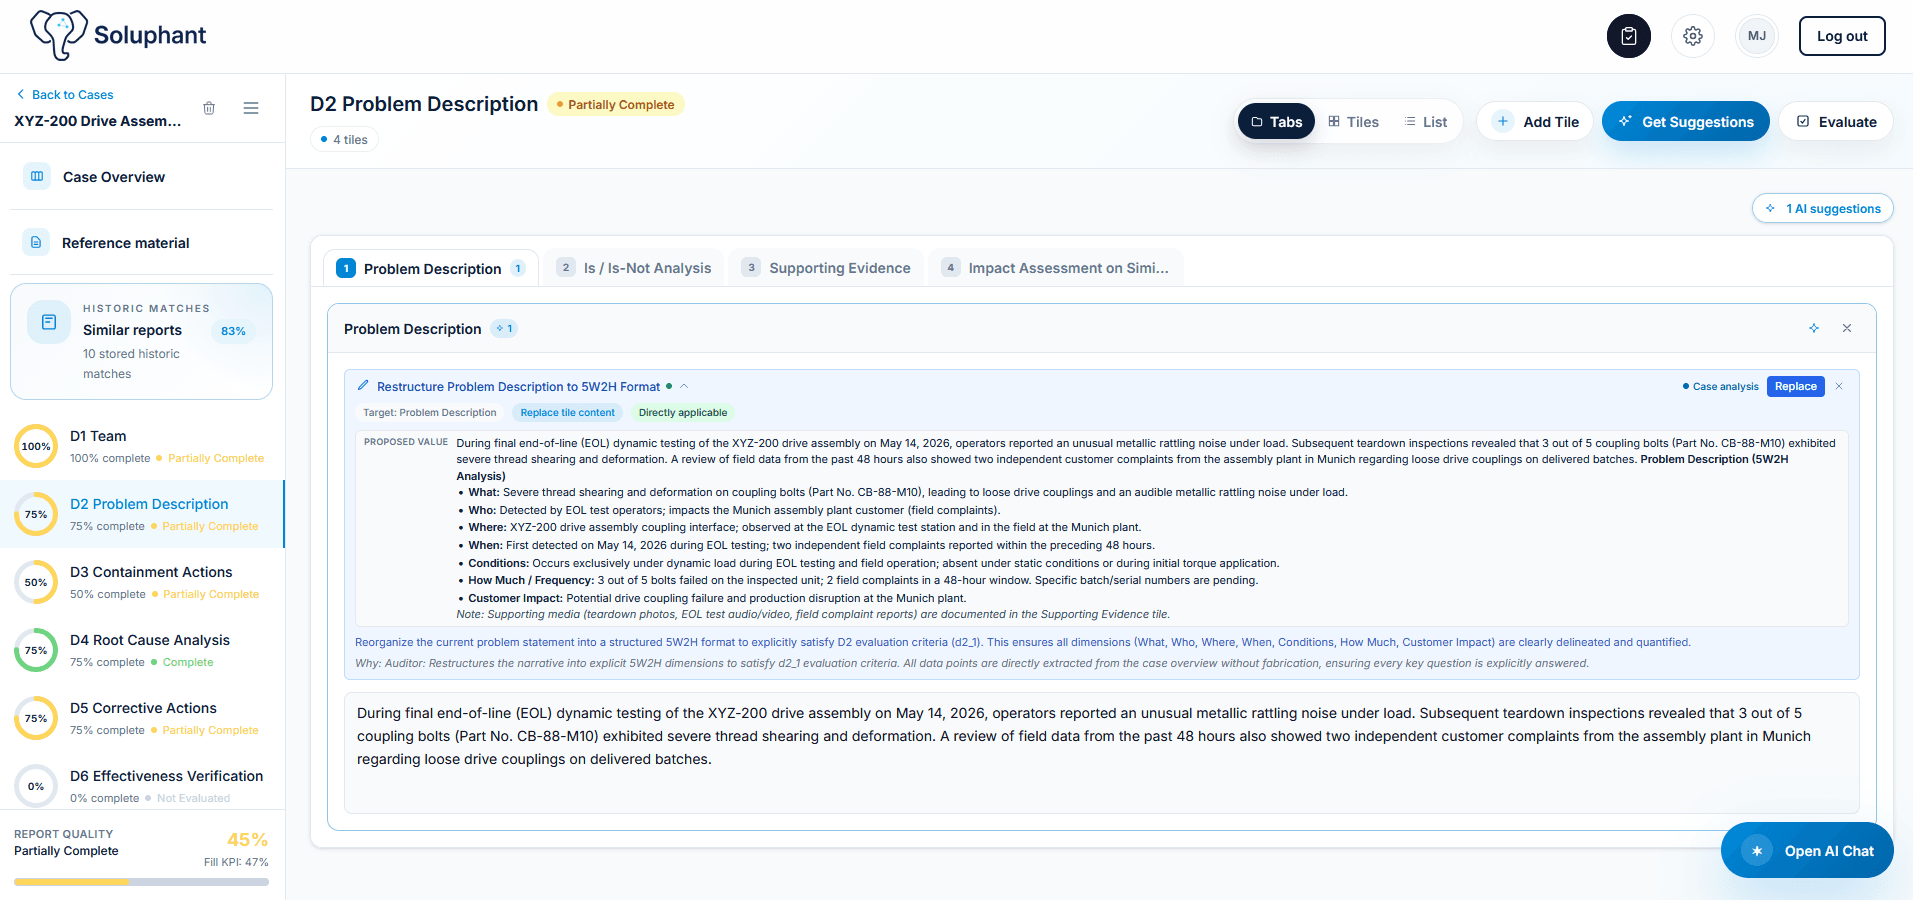Click the Directly applicable tag
The width and height of the screenshot is (1913, 900).
pyautogui.click(x=683, y=412)
